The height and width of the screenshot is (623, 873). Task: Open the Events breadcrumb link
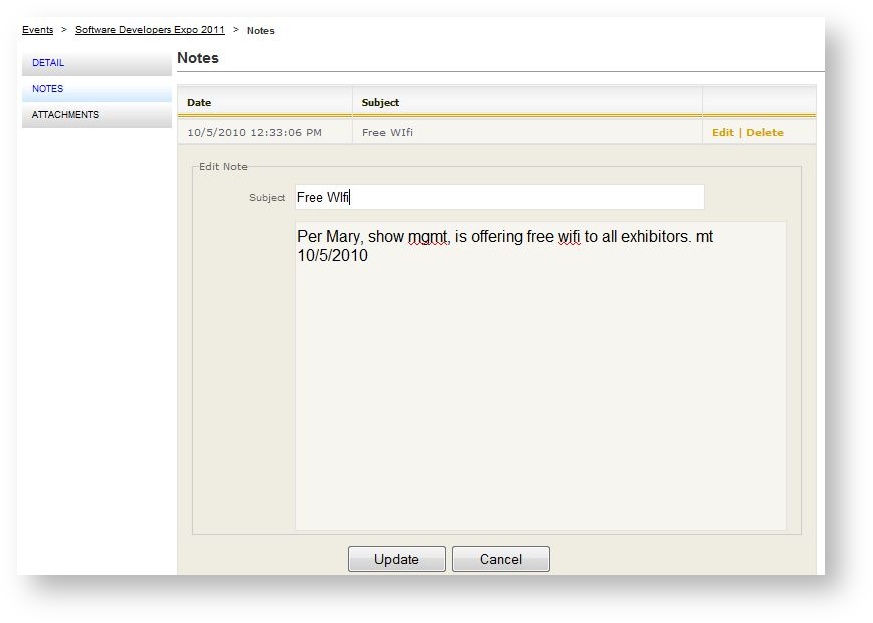point(37,30)
